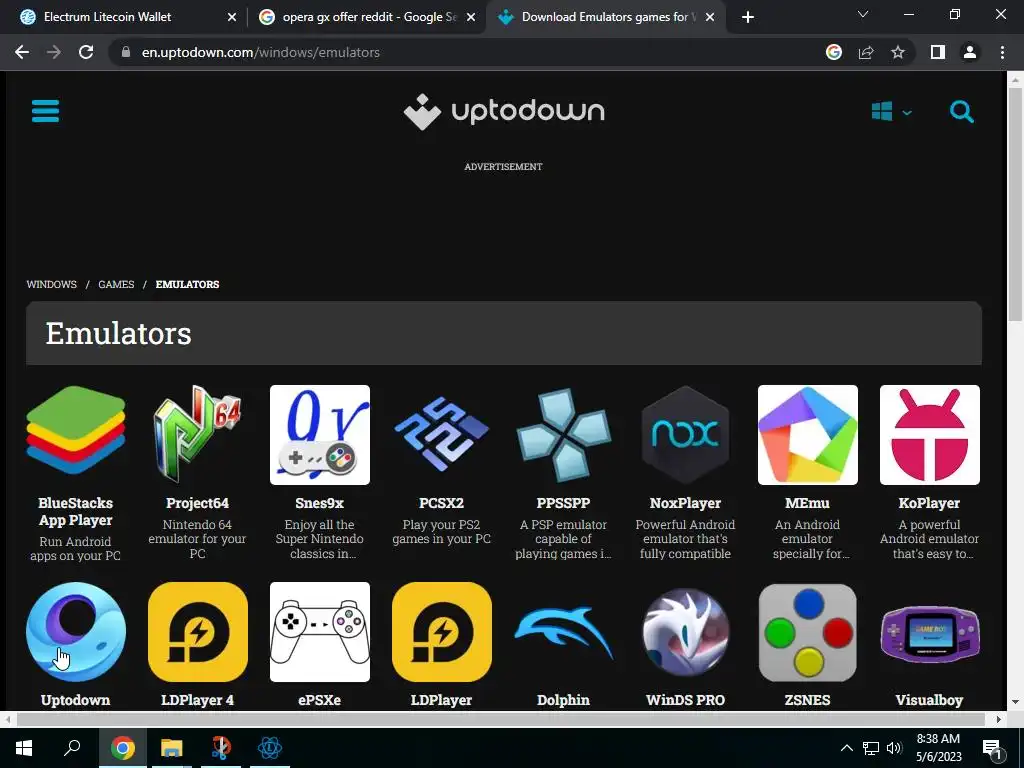Open the WinDS PRO app icon

point(685,632)
